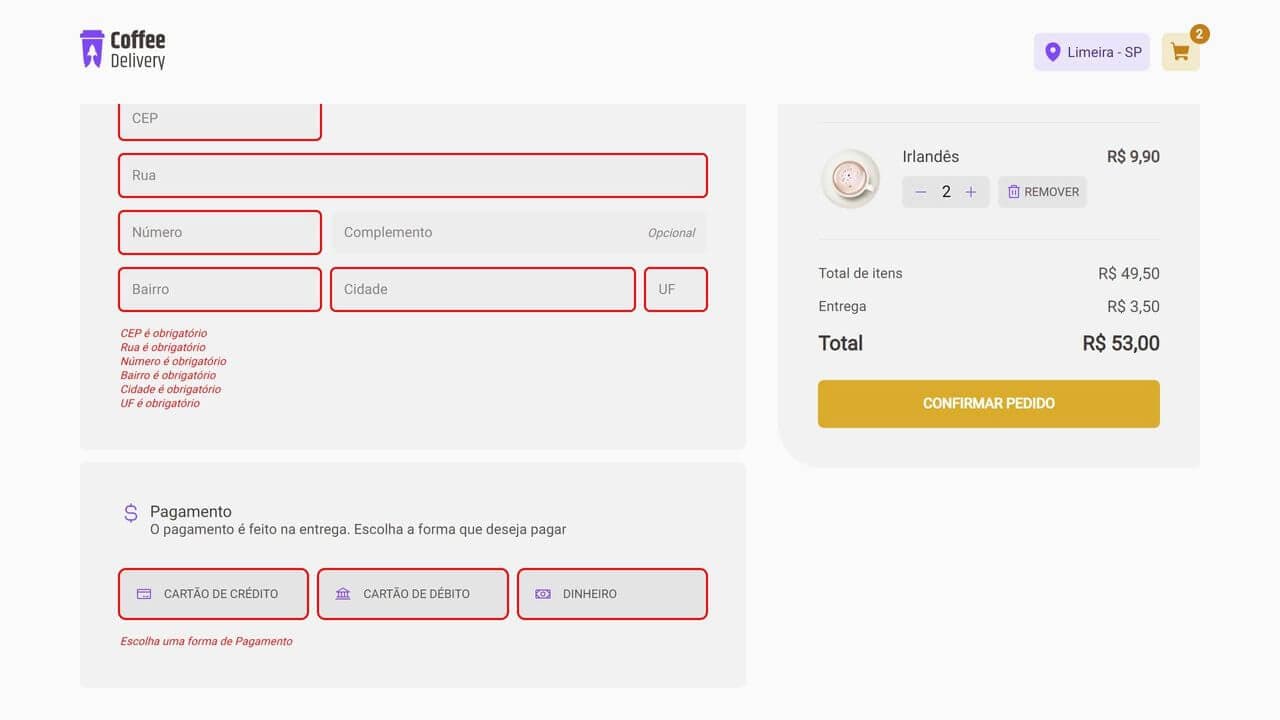
Task: Select Cartão de Crédito as payment method
Action: click(213, 593)
